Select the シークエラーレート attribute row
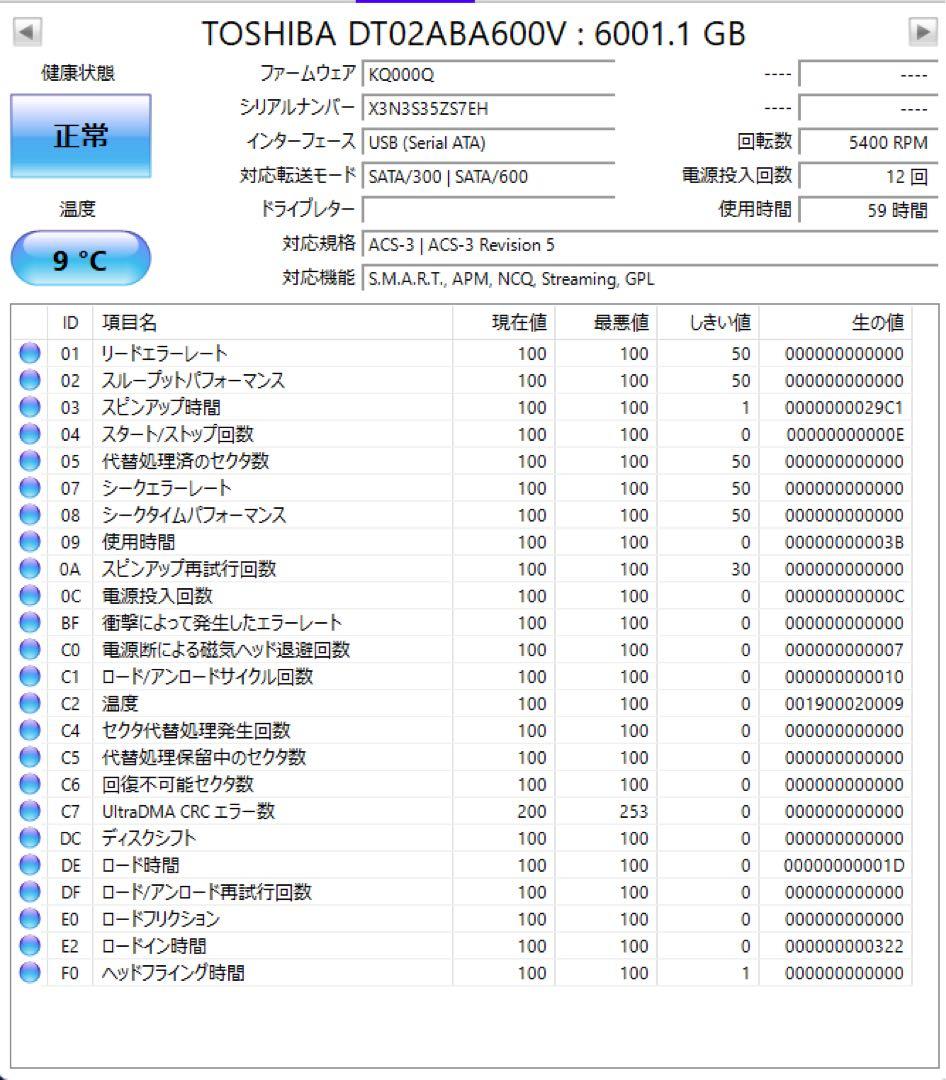946x1080 pixels. tap(300, 488)
